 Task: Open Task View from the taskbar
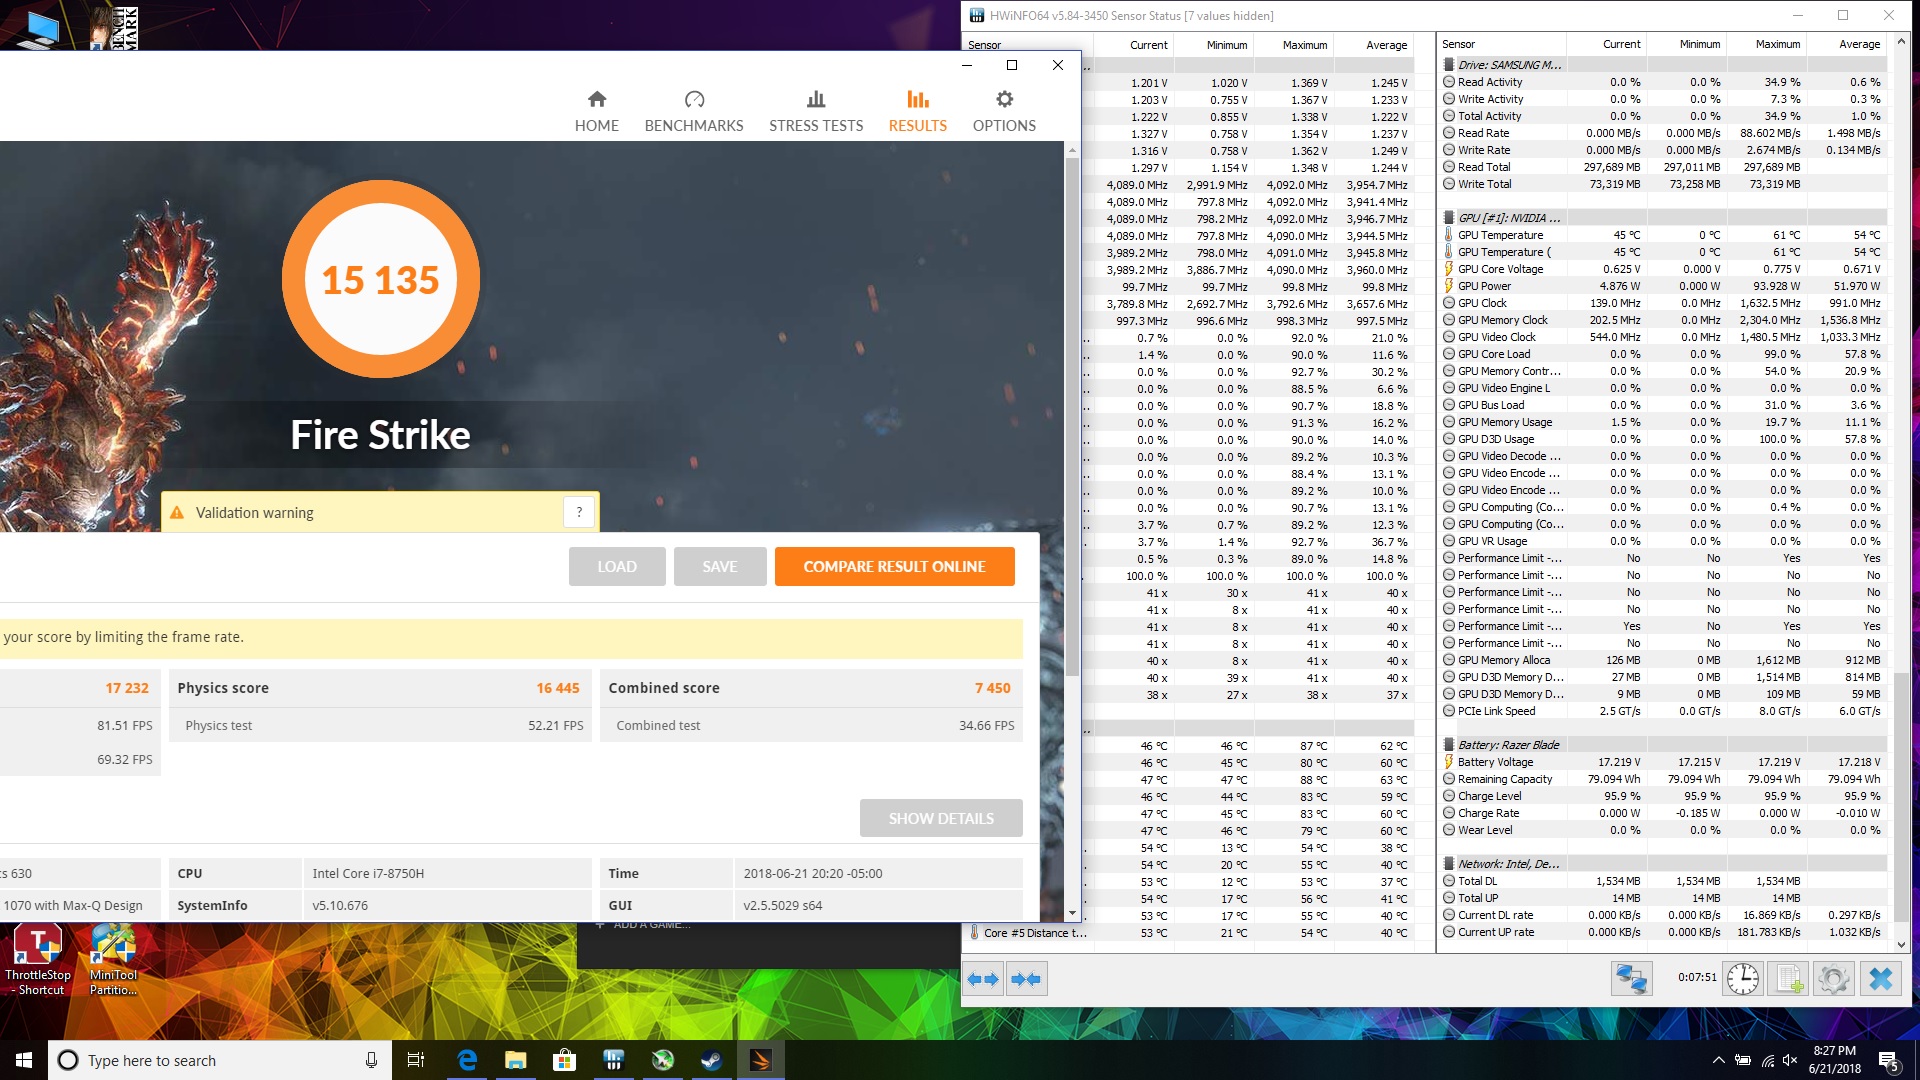(416, 1060)
